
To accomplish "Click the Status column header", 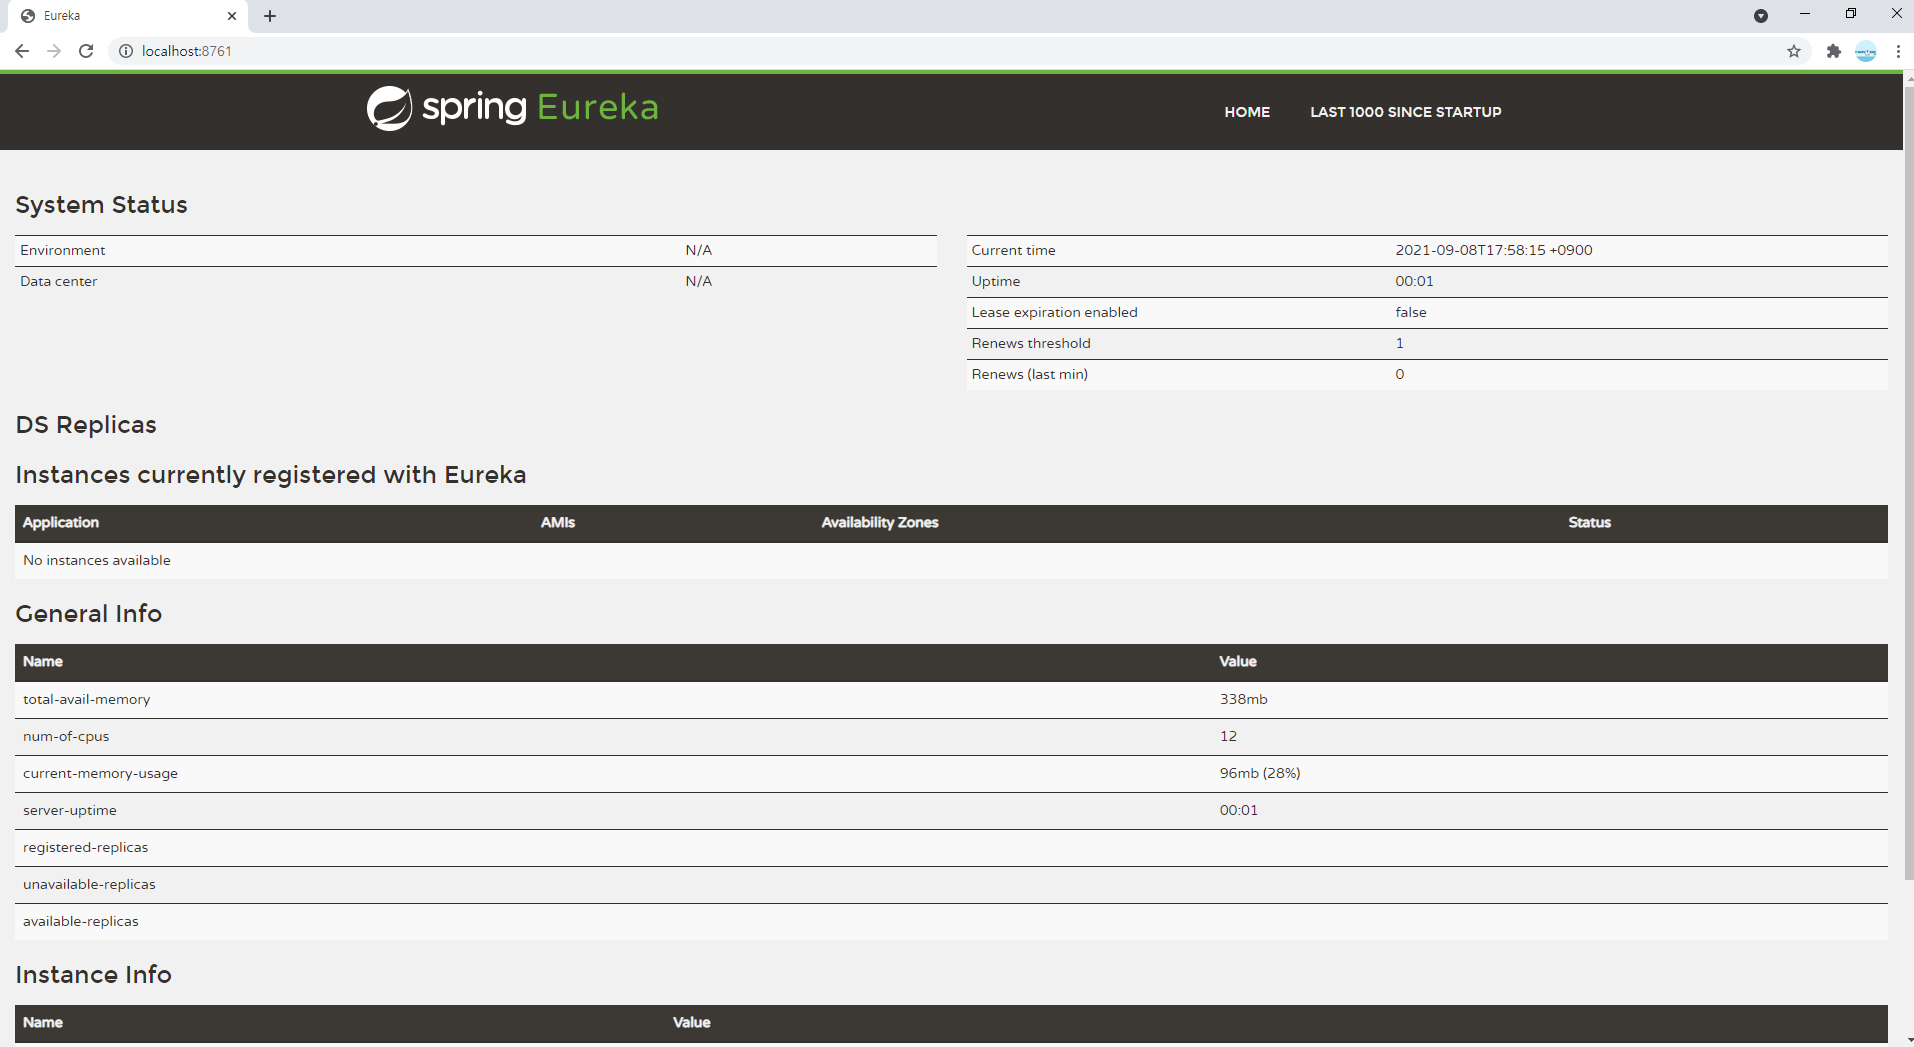I will click(x=1589, y=522).
